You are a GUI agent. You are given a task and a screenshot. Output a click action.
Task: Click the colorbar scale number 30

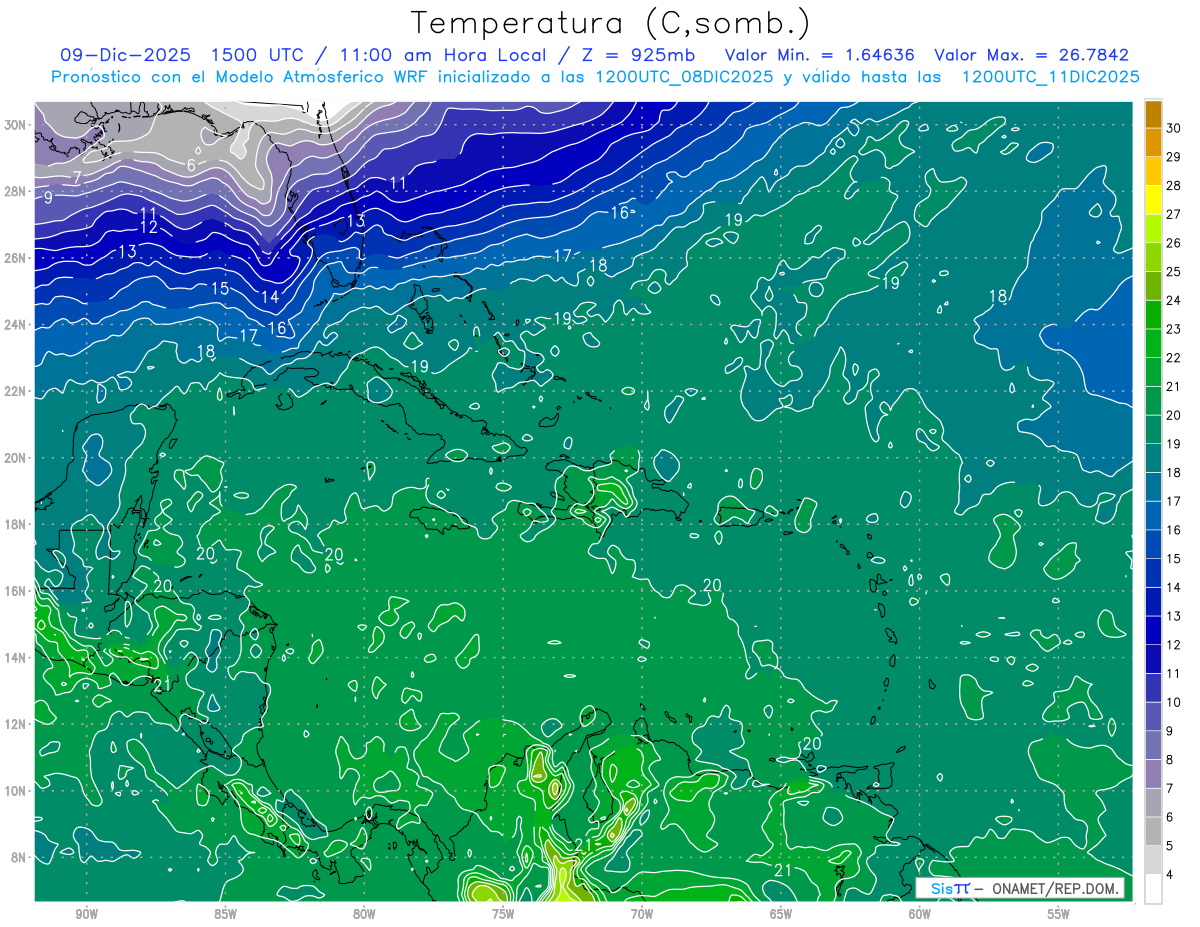pyautogui.click(x=1174, y=128)
